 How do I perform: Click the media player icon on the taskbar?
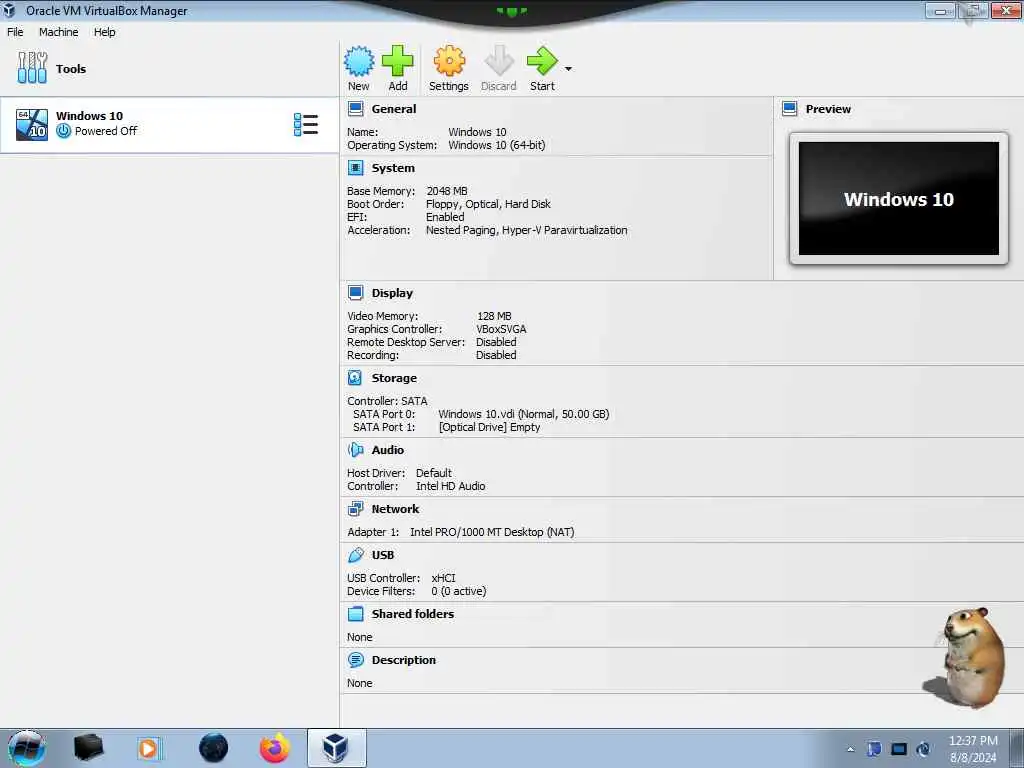coord(150,748)
